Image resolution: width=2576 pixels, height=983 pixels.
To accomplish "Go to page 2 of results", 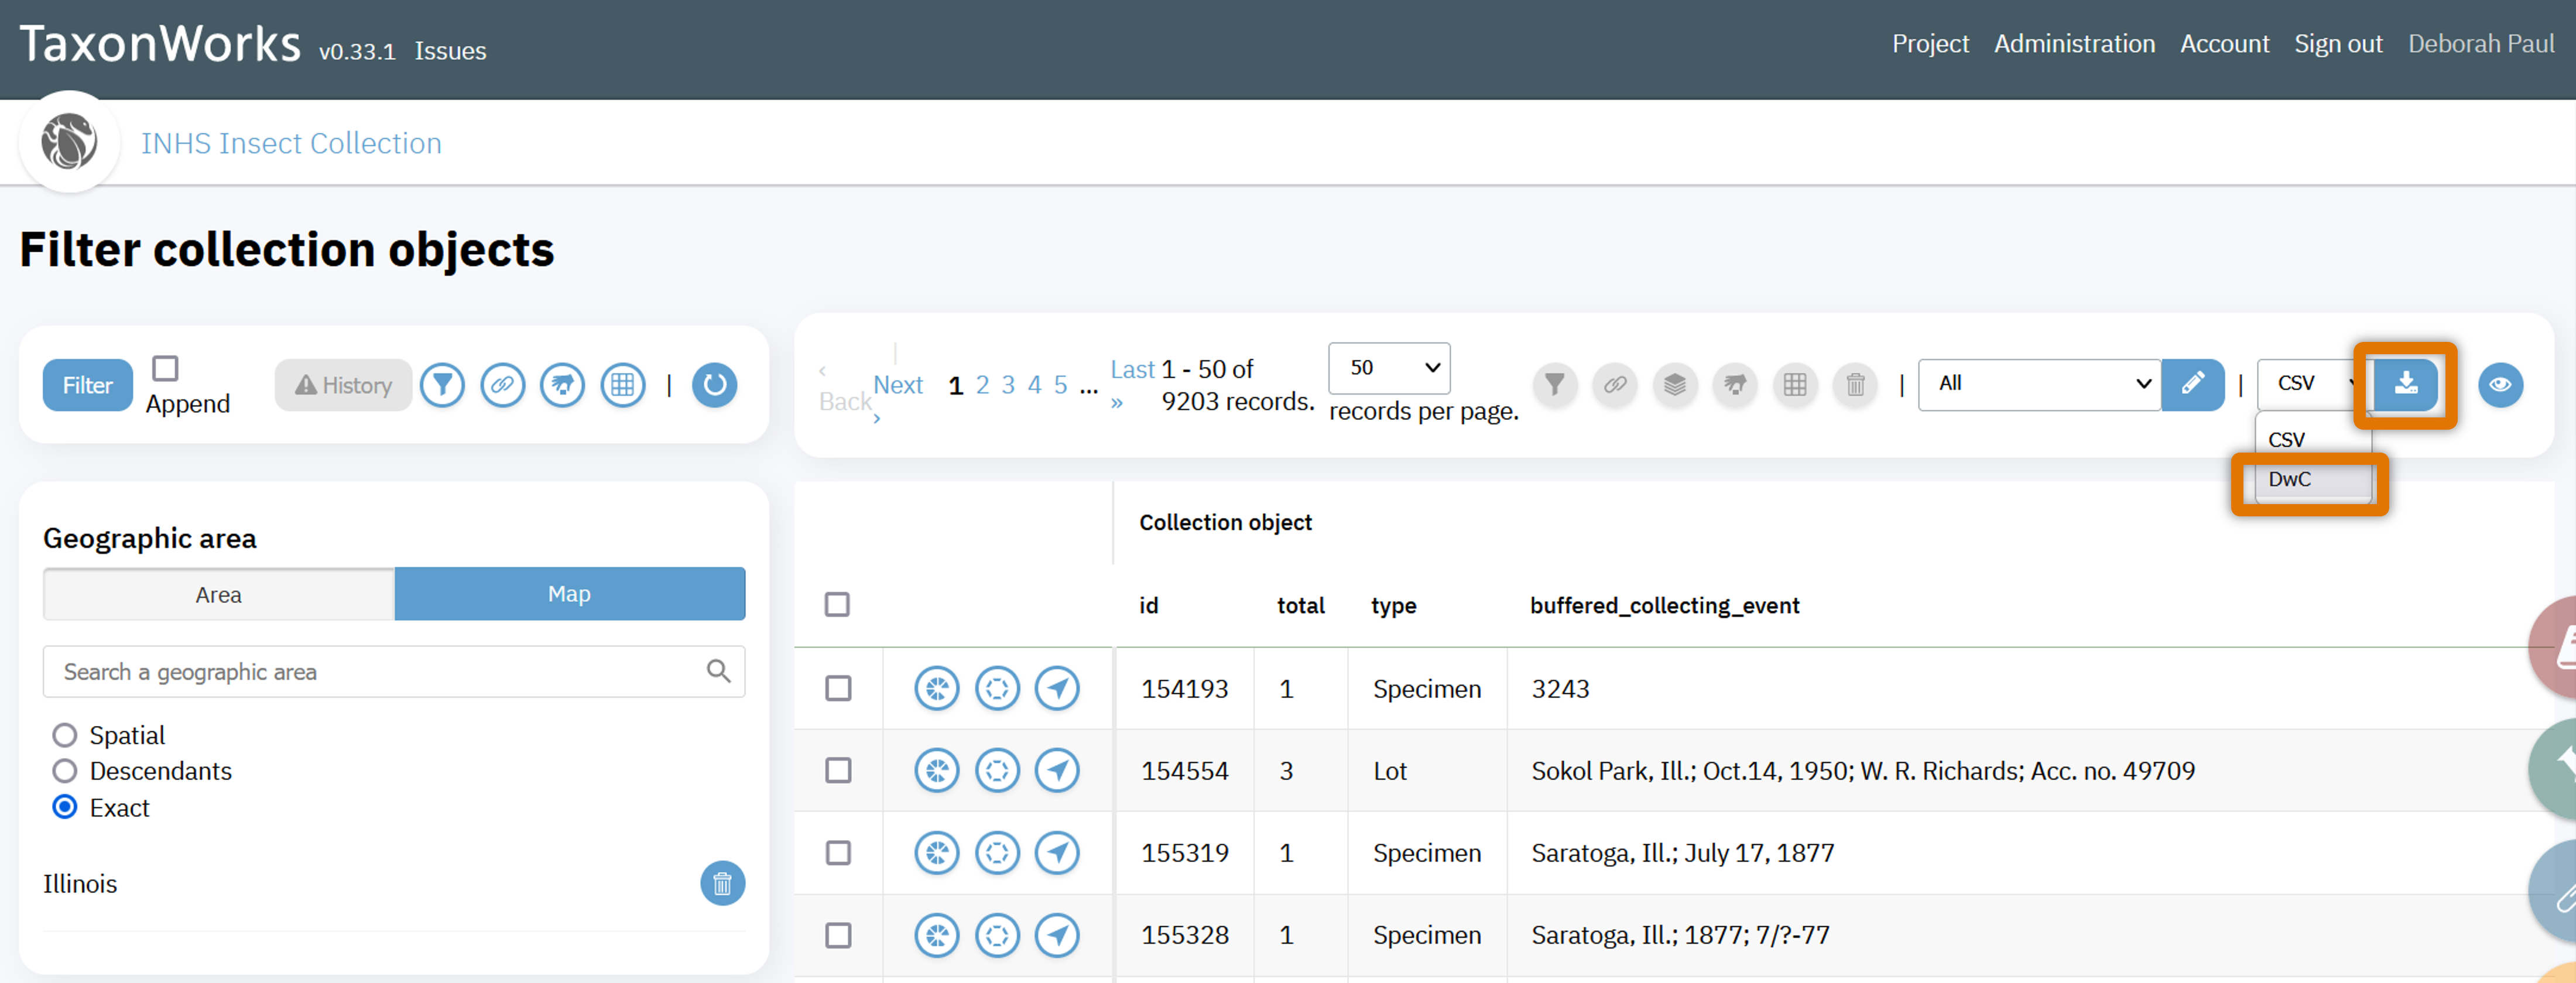I will [982, 385].
